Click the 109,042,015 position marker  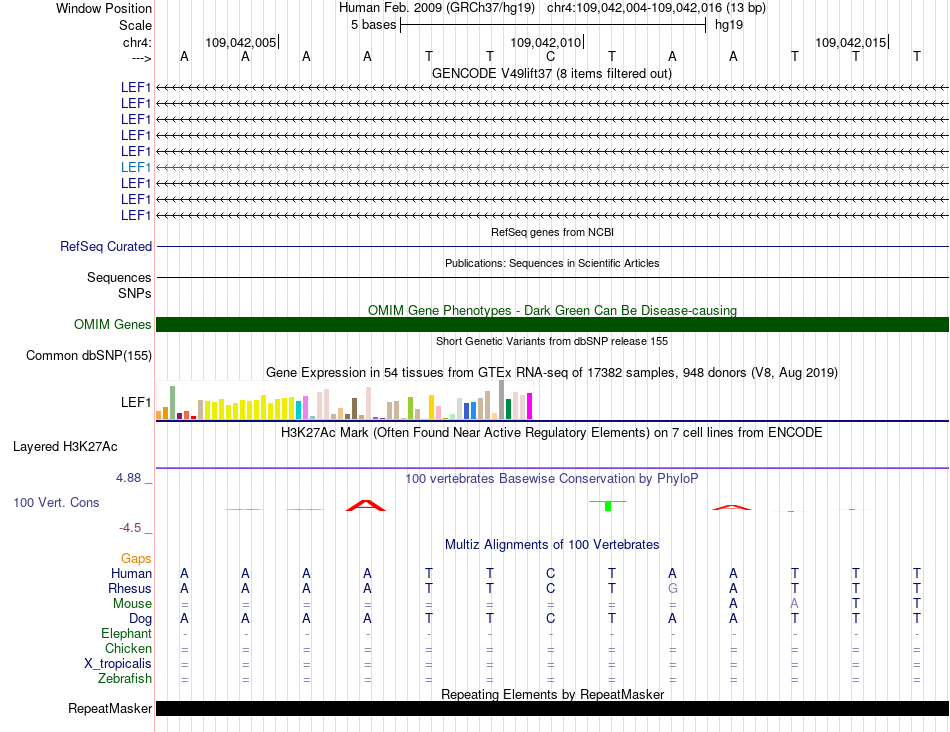point(851,42)
